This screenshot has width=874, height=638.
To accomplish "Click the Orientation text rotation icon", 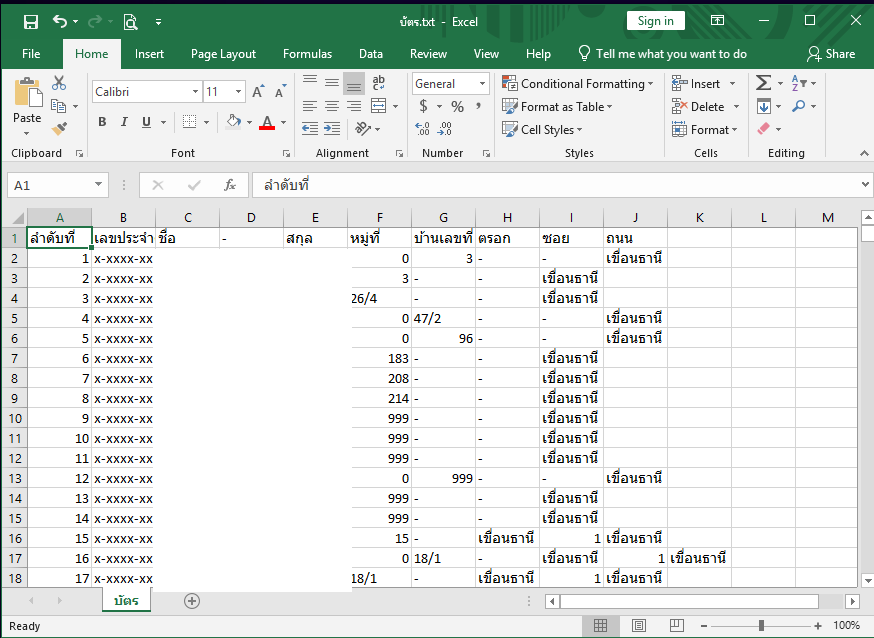I will pos(363,129).
